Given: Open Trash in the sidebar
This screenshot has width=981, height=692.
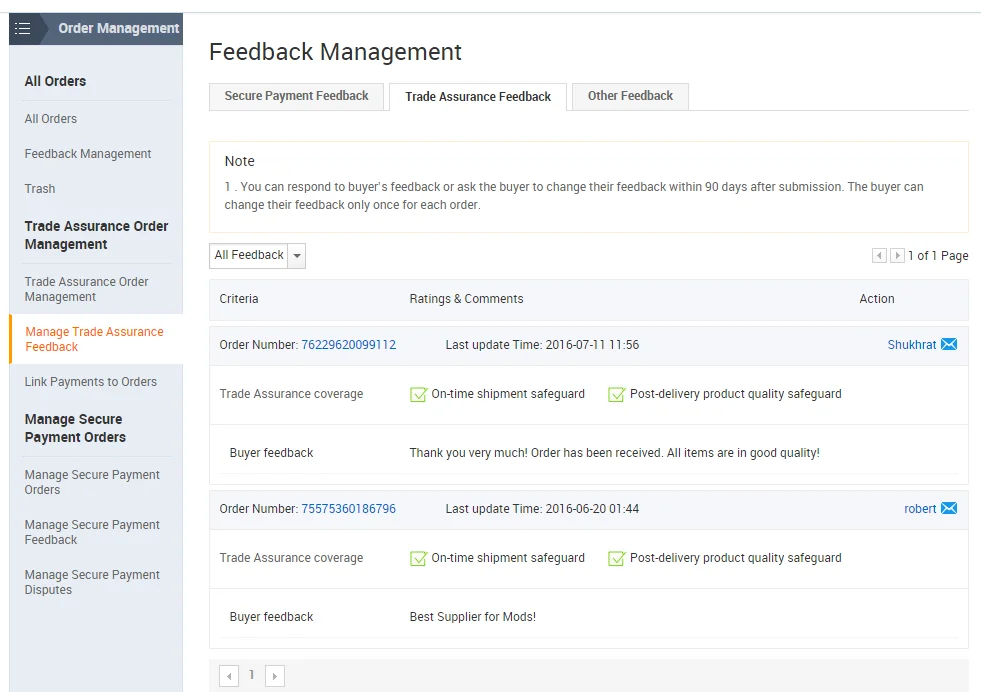Looking at the screenshot, I should pos(40,189).
